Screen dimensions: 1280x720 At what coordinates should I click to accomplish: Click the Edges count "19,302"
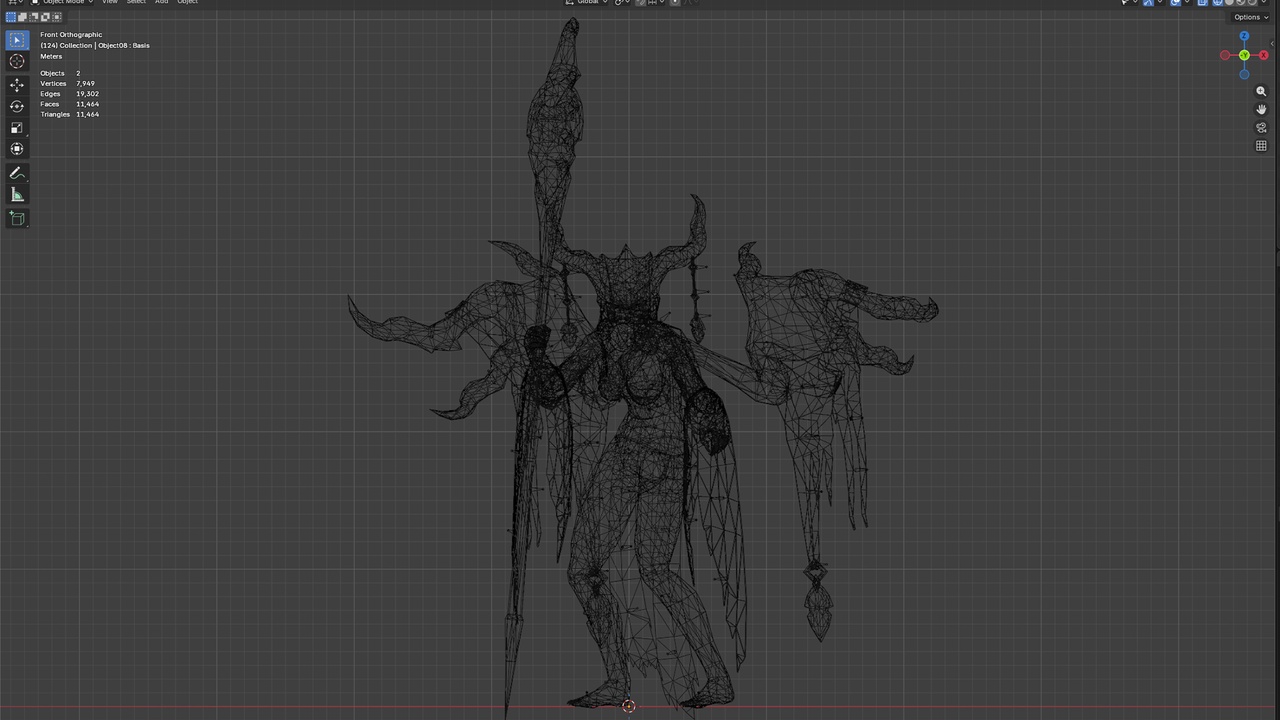pyautogui.click(x=87, y=94)
